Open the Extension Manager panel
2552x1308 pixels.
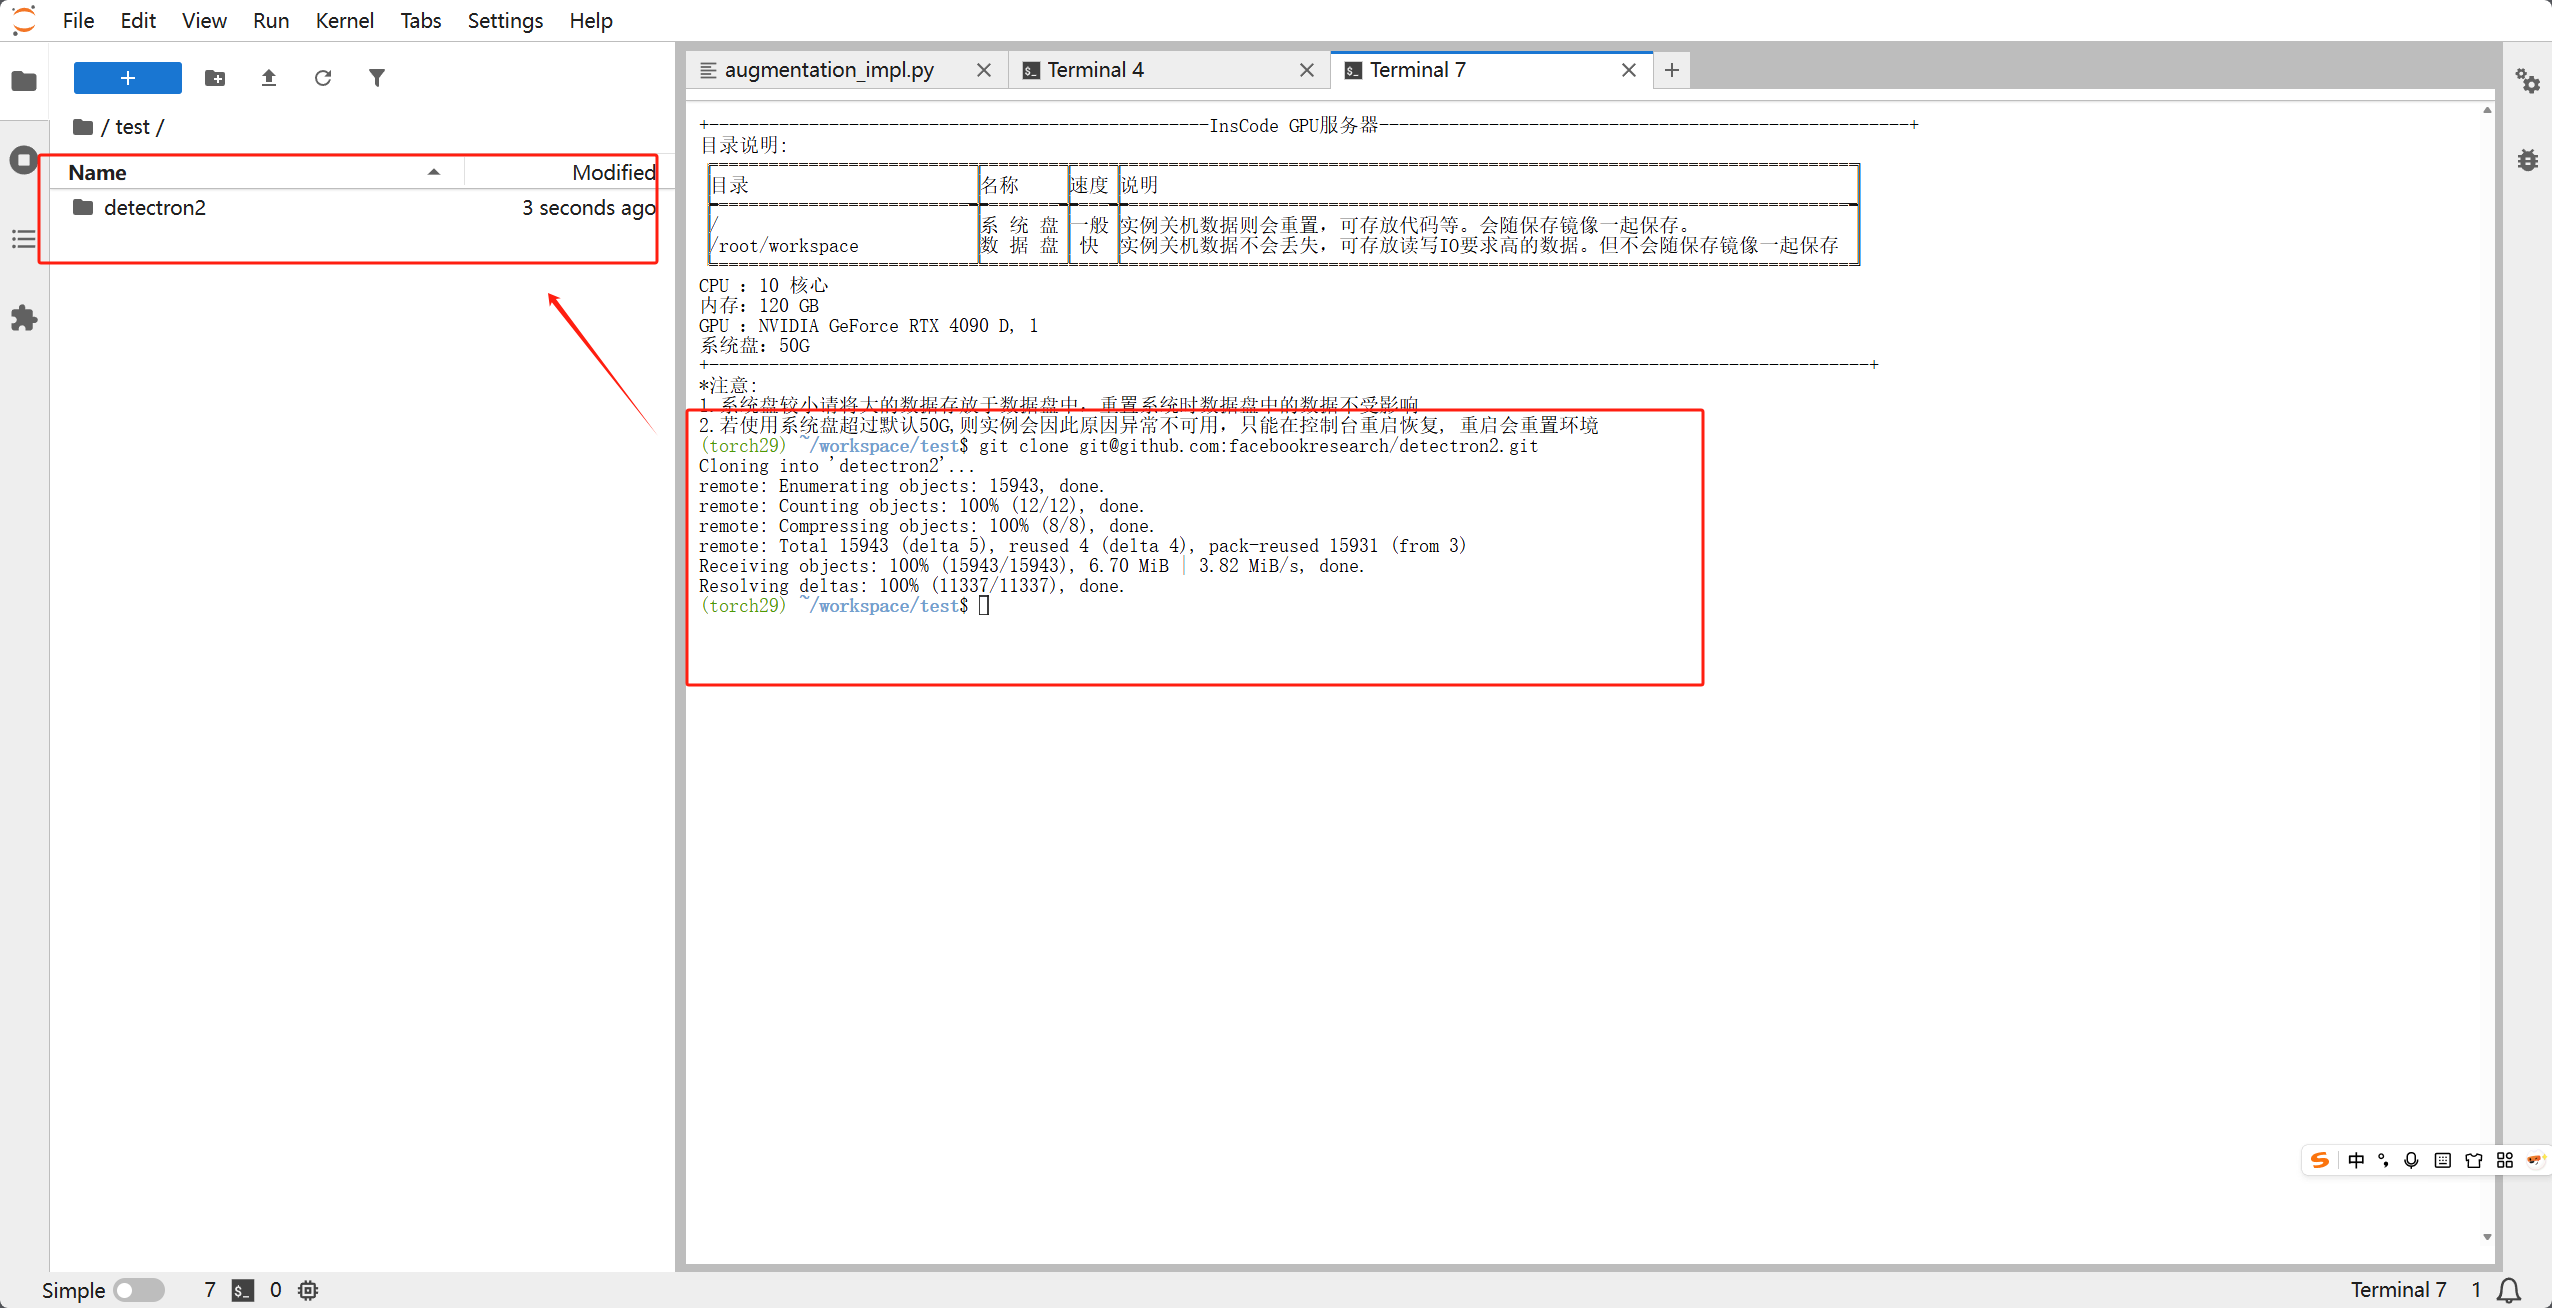[x=24, y=318]
